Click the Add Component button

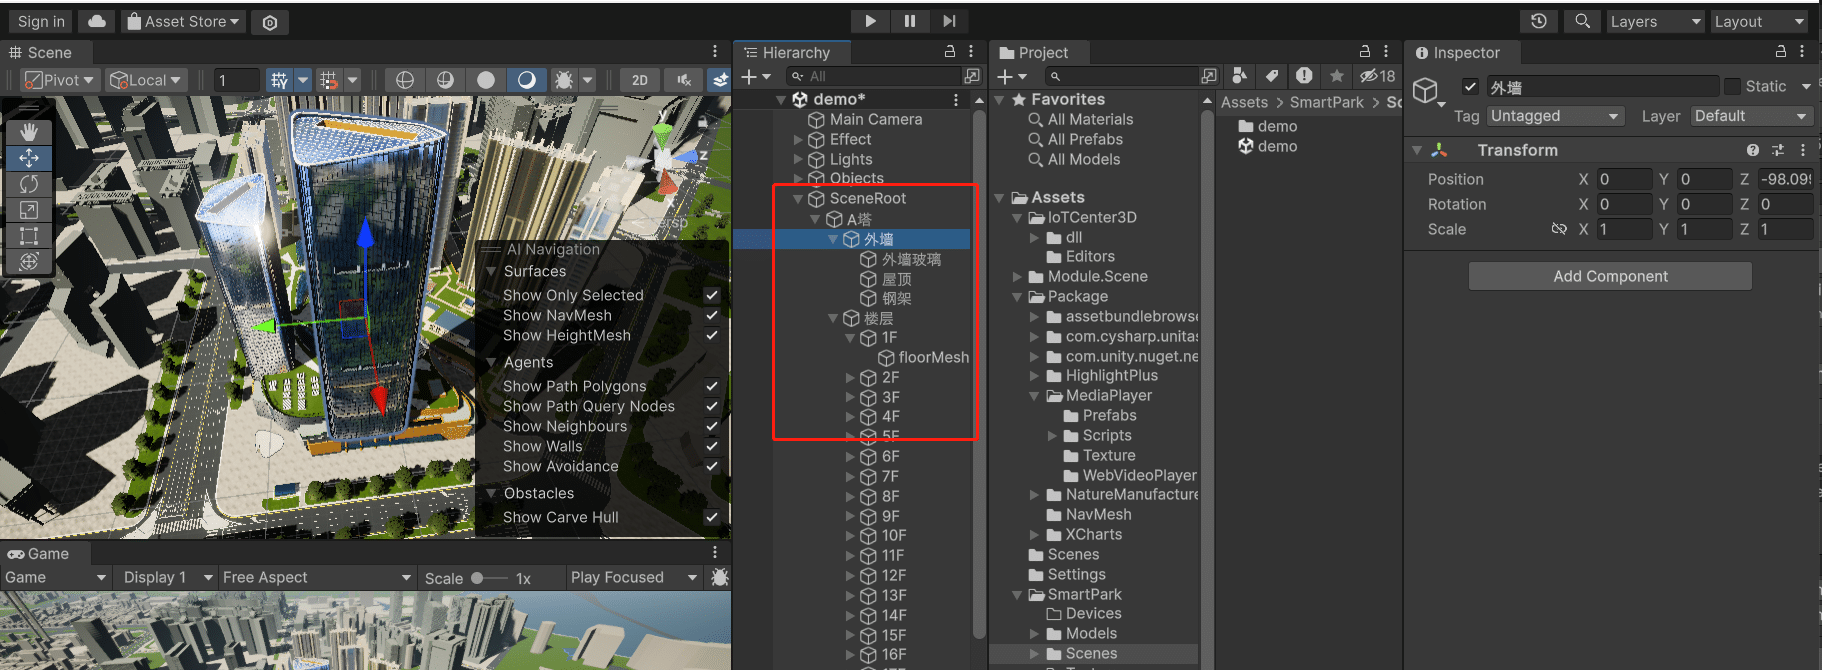tap(1609, 276)
